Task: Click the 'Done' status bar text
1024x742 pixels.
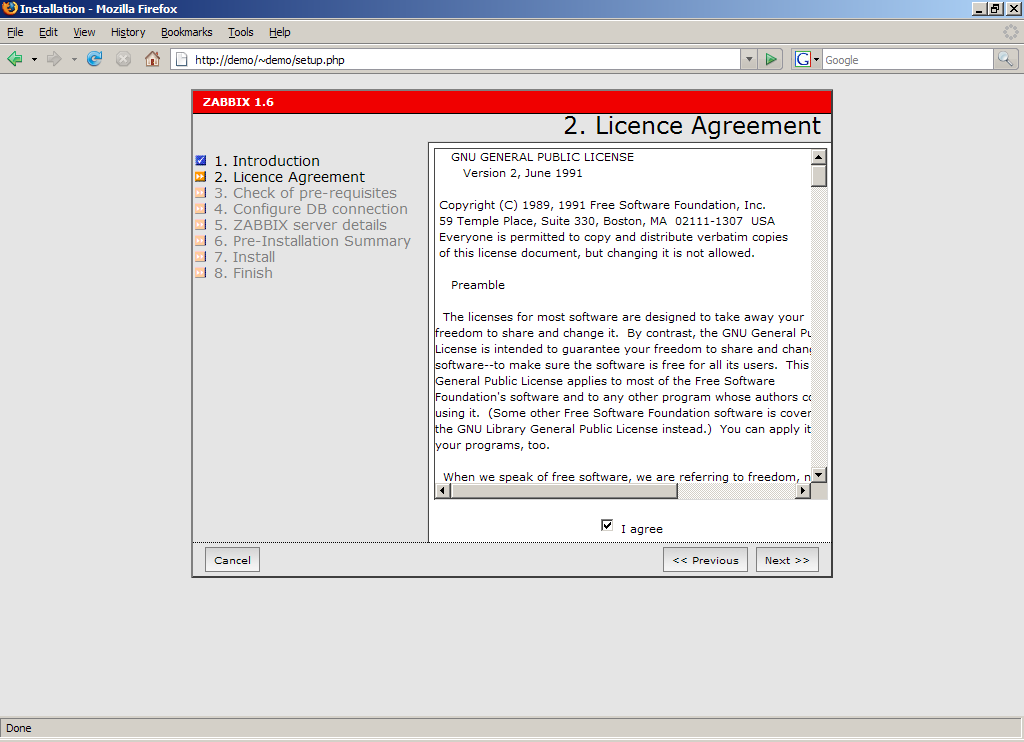Action: click(18, 728)
